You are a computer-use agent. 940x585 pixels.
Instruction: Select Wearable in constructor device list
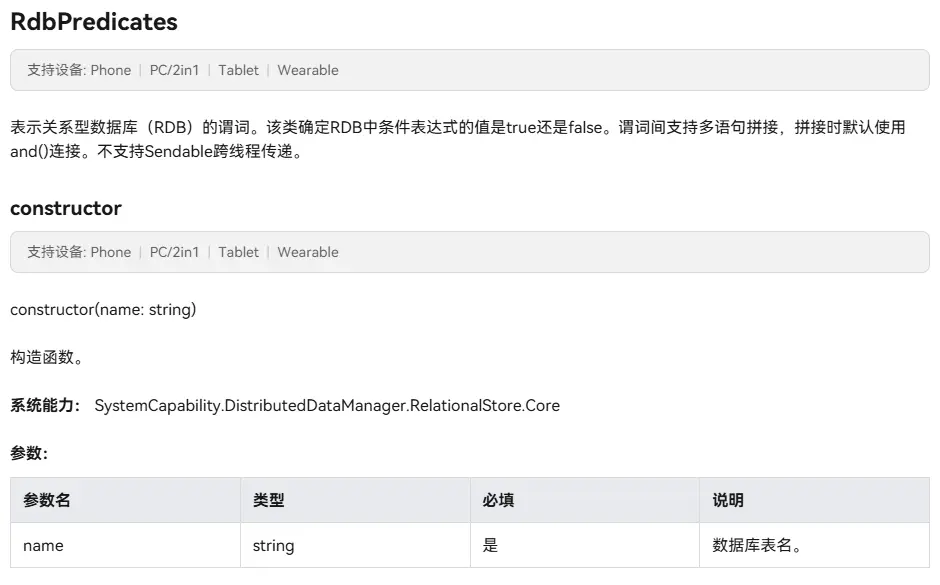(308, 252)
